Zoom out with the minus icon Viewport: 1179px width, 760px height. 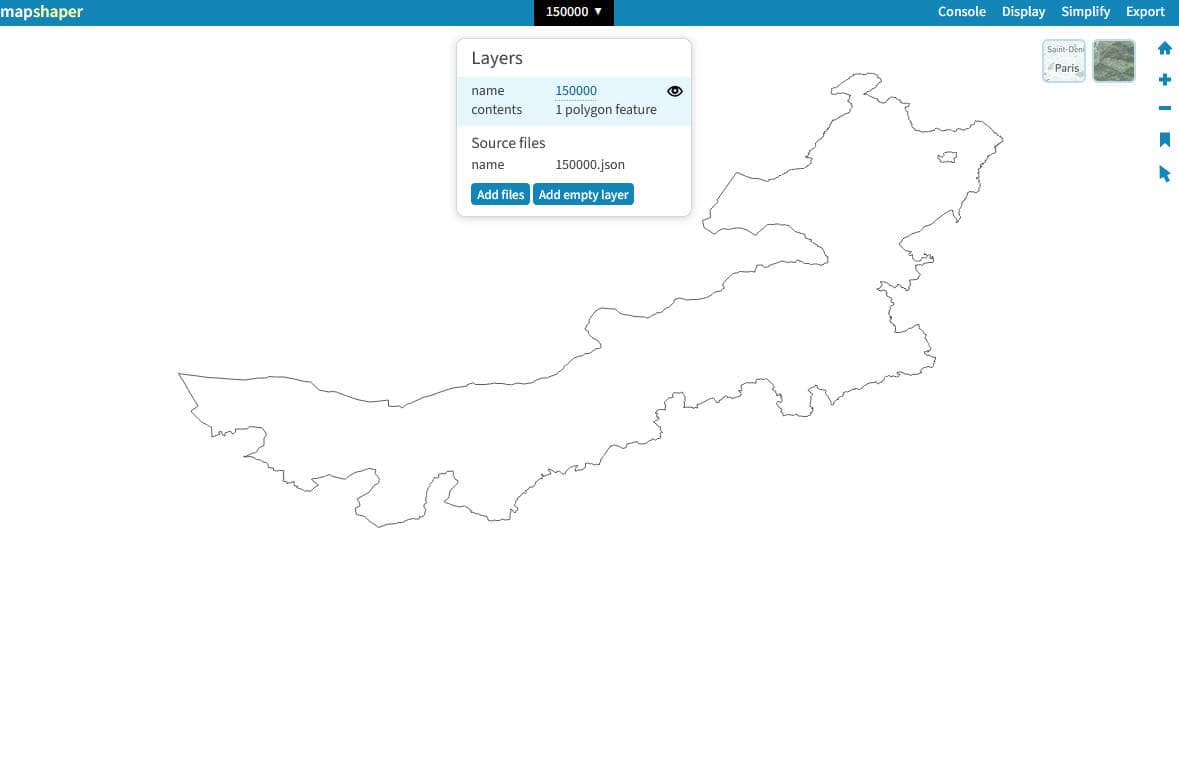coord(1164,109)
